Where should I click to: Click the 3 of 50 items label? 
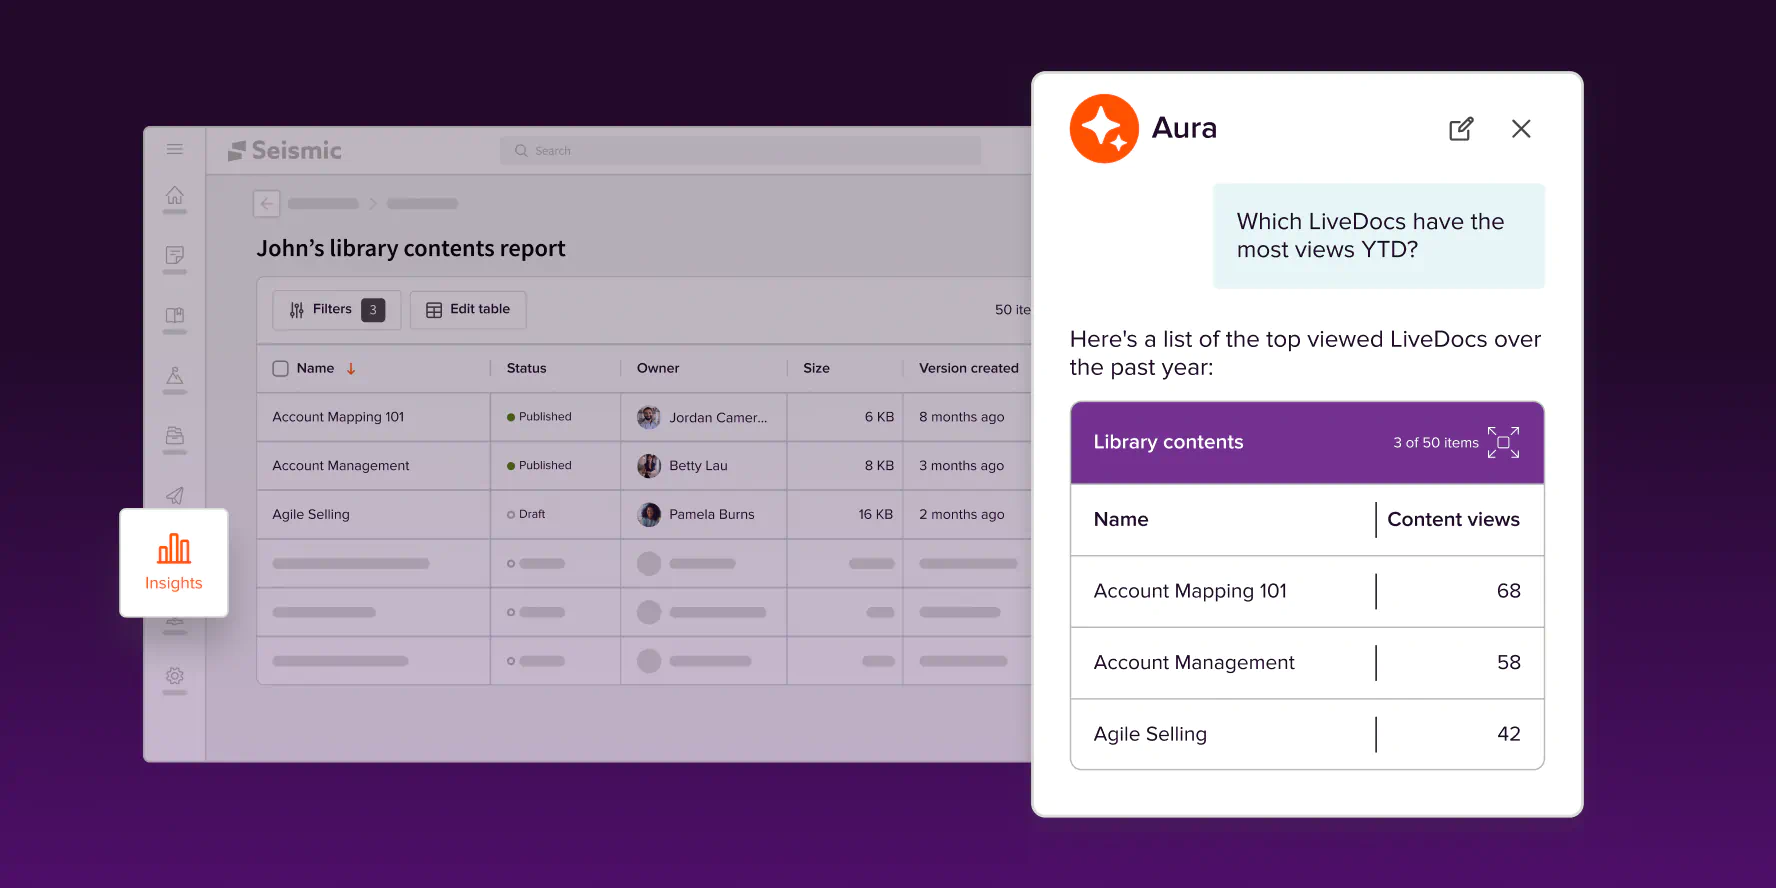[x=1436, y=443]
